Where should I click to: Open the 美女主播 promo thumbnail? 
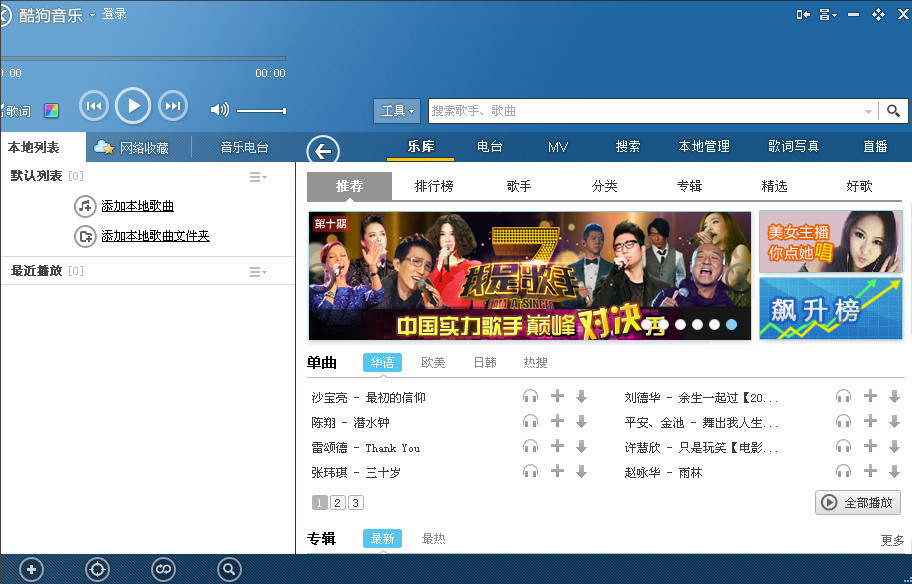point(831,241)
